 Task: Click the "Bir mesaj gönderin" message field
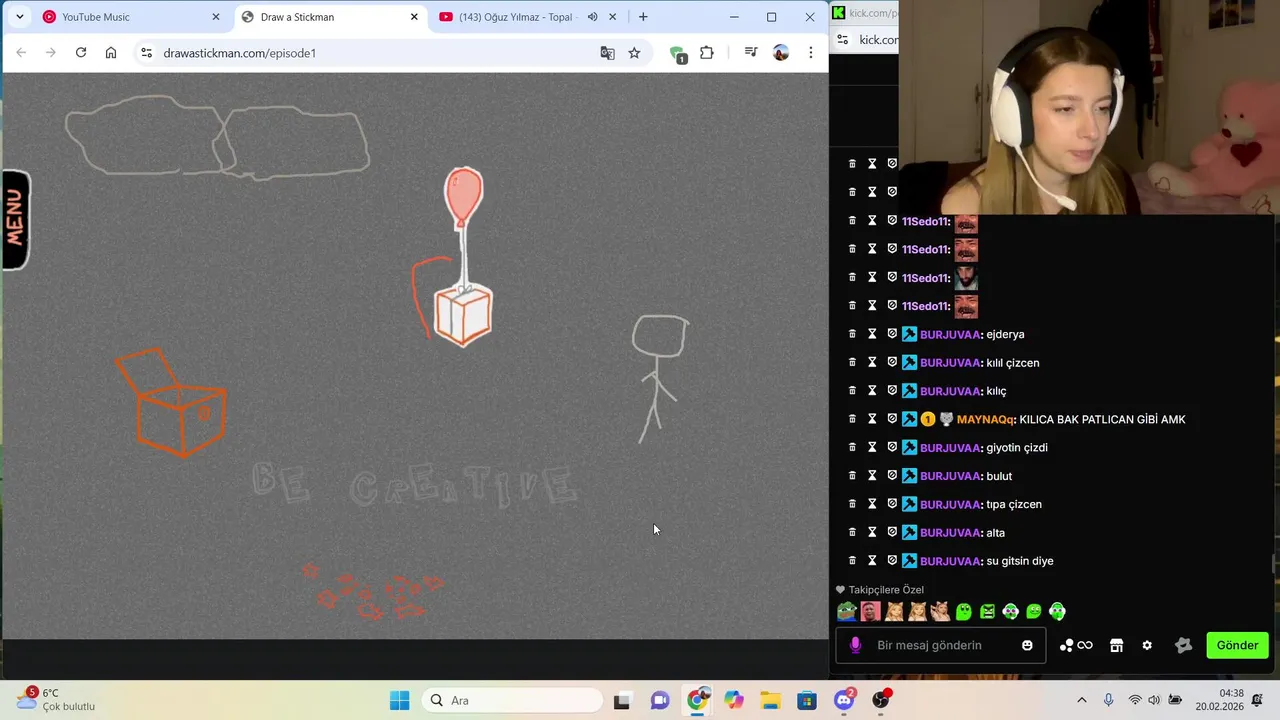[940, 645]
